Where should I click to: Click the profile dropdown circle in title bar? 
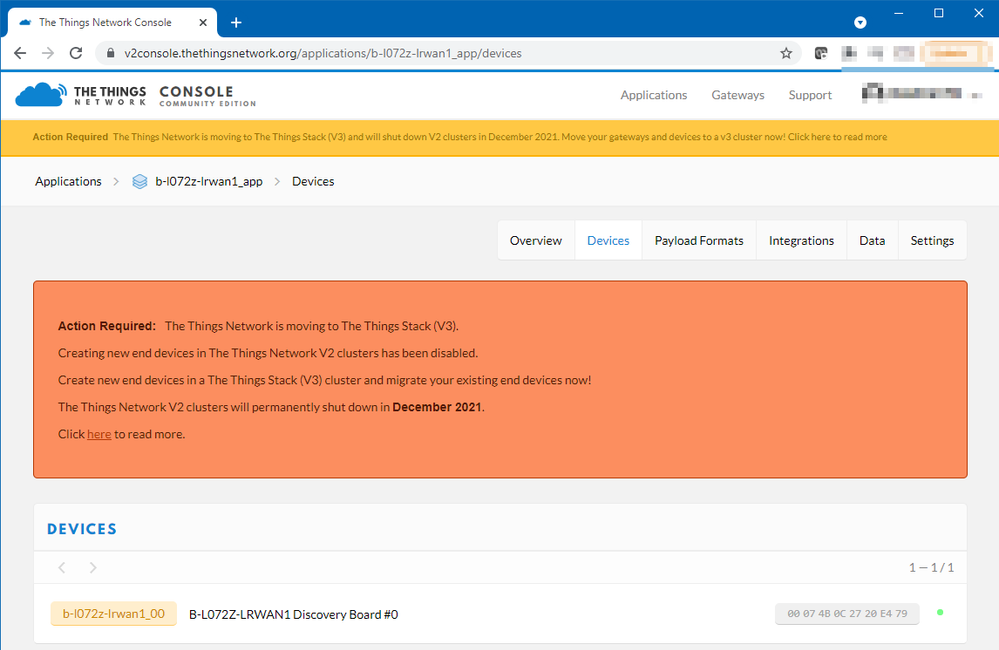860,22
